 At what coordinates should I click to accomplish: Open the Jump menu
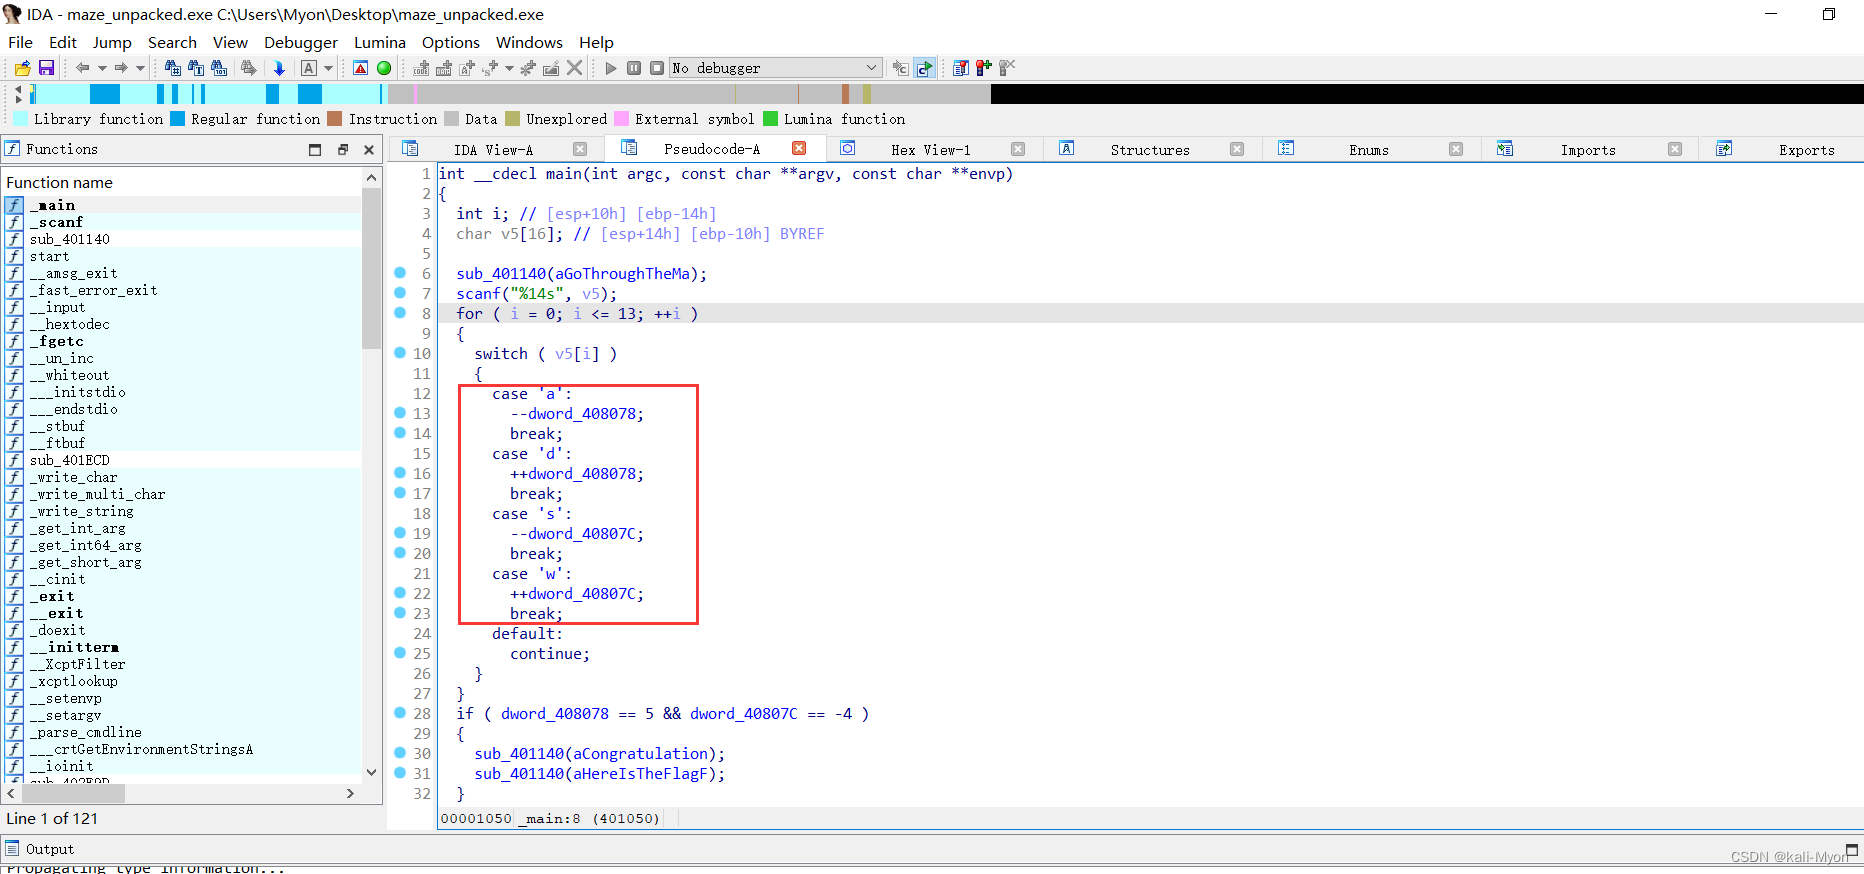tap(112, 42)
